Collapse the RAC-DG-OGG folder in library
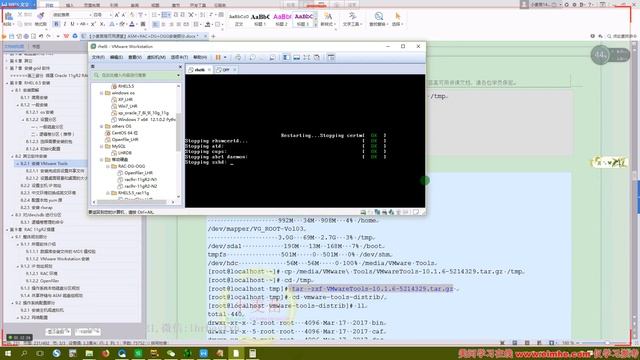The width and height of the screenshot is (640, 360). (108, 166)
